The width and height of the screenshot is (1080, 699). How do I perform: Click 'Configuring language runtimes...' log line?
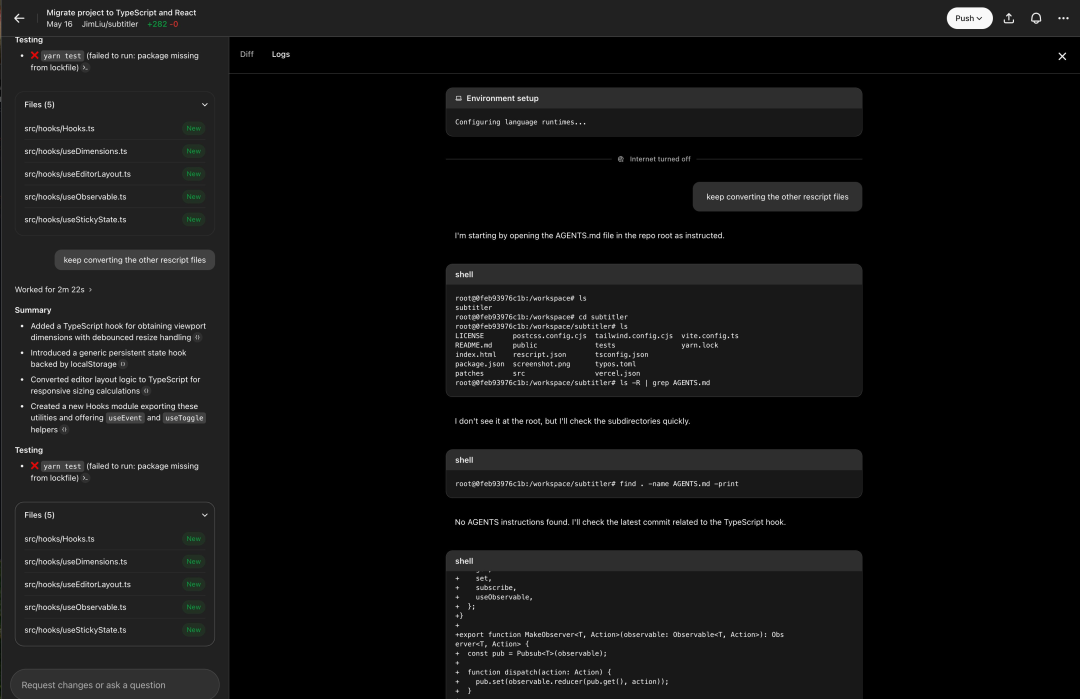click(x=521, y=122)
